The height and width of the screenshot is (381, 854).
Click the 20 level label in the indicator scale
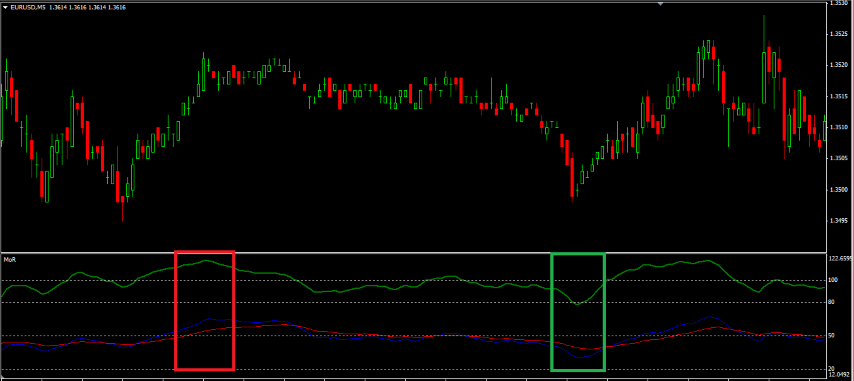click(x=831, y=368)
